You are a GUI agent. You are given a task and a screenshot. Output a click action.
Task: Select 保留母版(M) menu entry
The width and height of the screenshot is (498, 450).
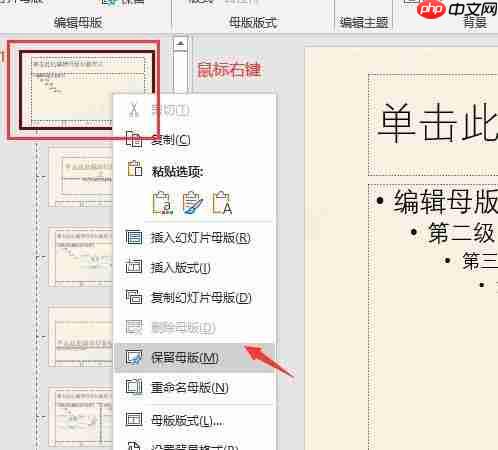[x=194, y=358]
